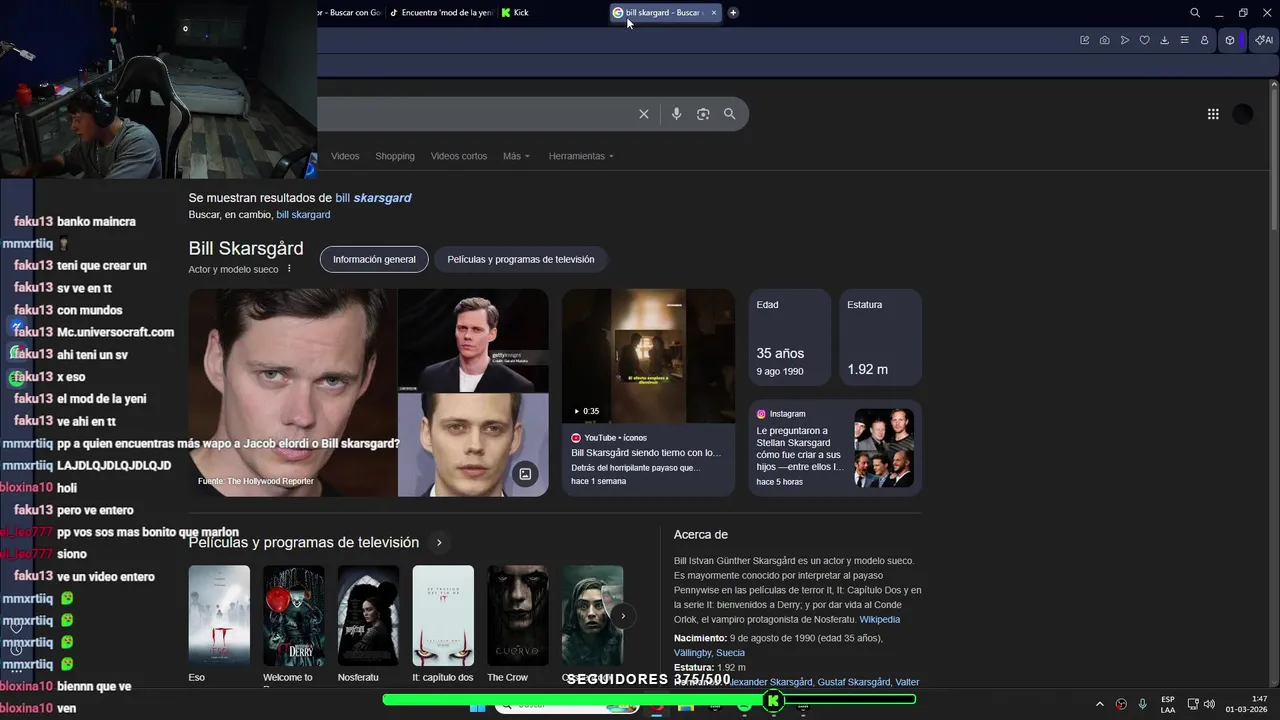Image resolution: width=1280 pixels, height=720 pixels.
Task: Open the AI assistant button
Action: pos(1264,40)
